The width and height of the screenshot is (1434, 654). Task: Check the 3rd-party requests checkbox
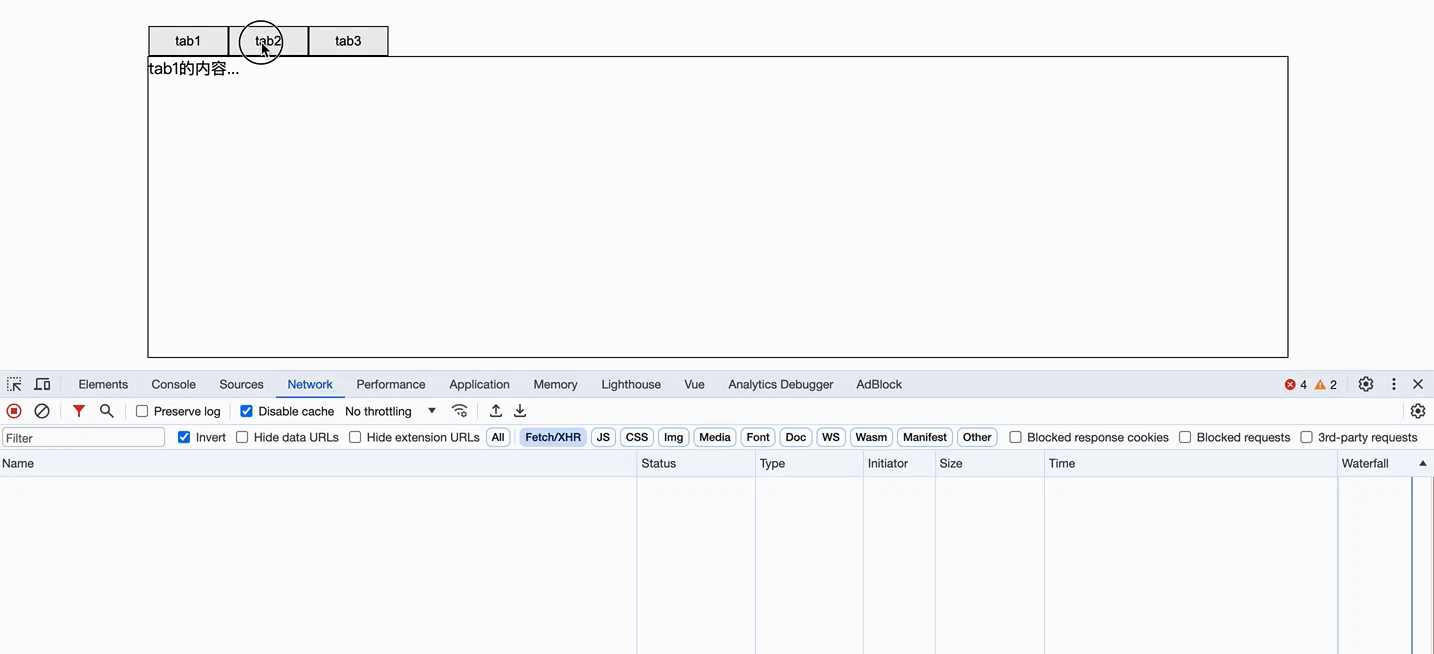click(x=1306, y=437)
